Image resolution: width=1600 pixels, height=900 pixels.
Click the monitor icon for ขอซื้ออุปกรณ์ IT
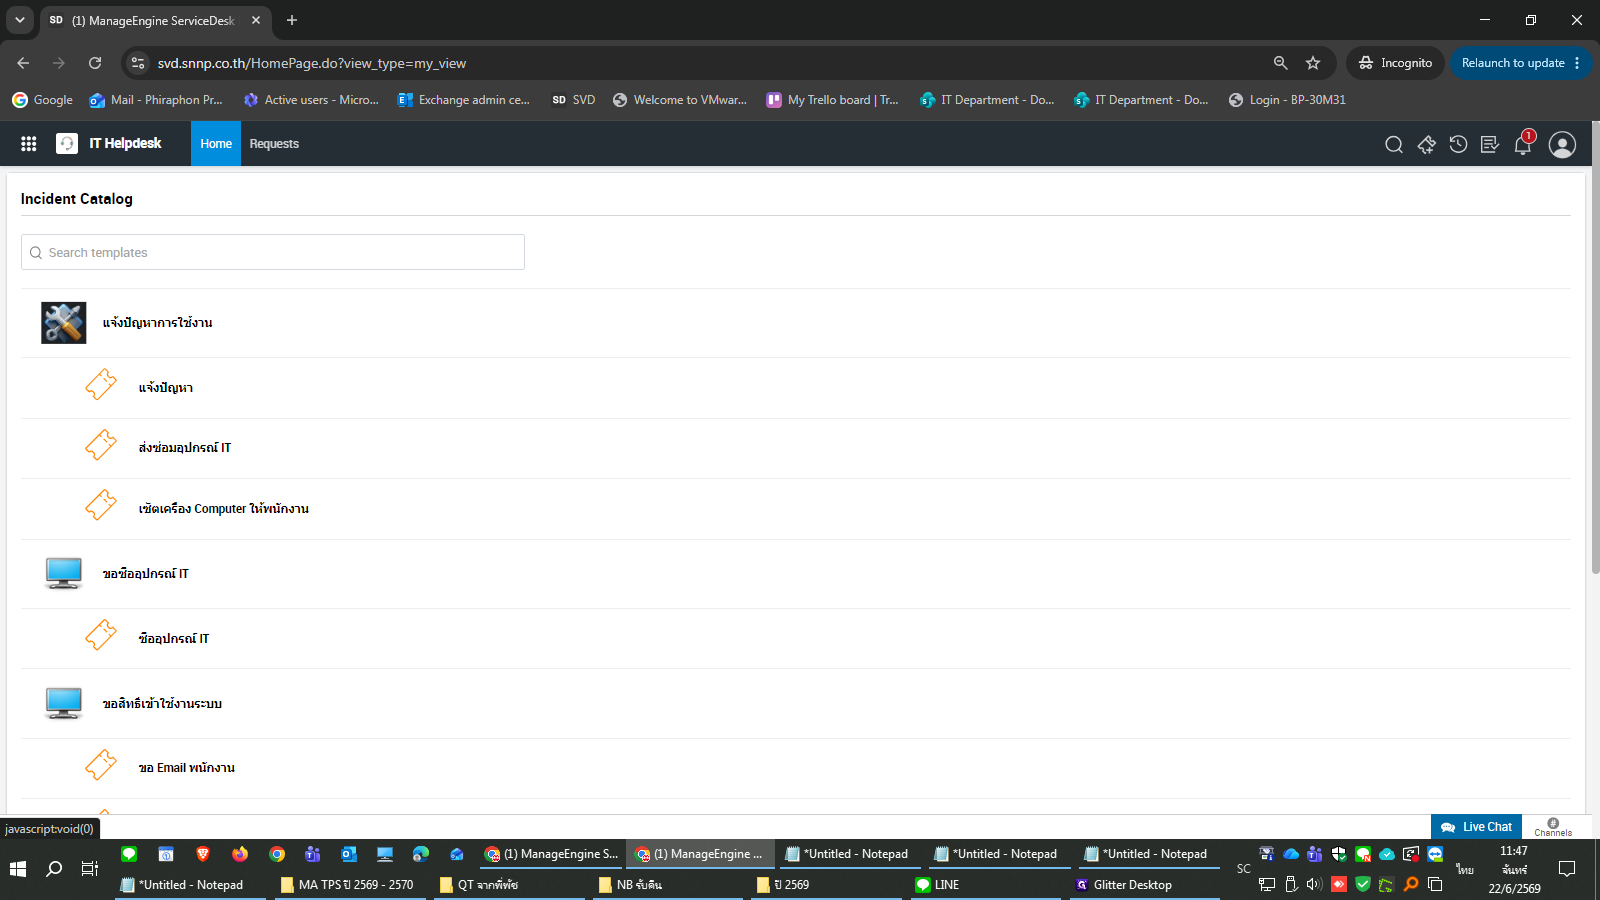point(63,573)
